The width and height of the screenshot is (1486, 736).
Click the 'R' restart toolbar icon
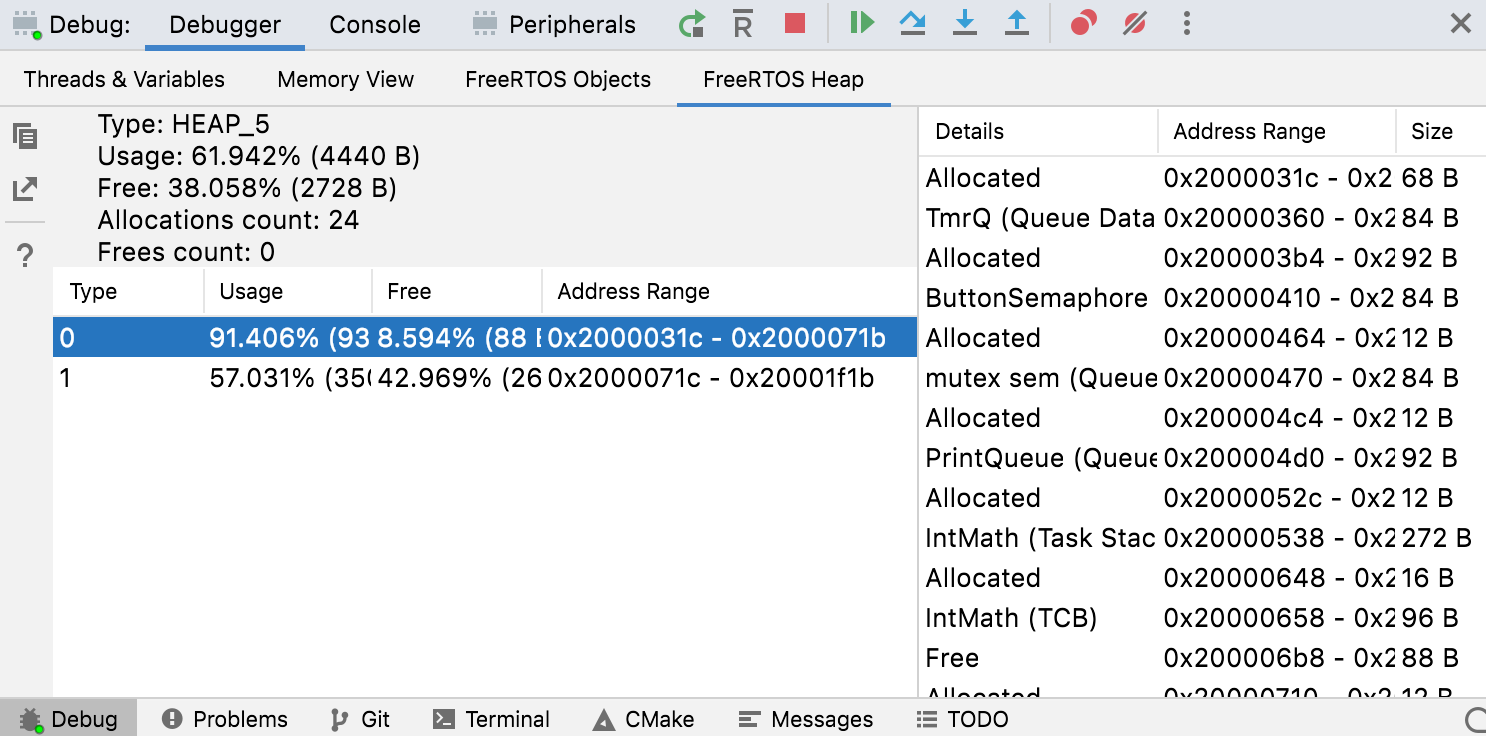[742, 23]
